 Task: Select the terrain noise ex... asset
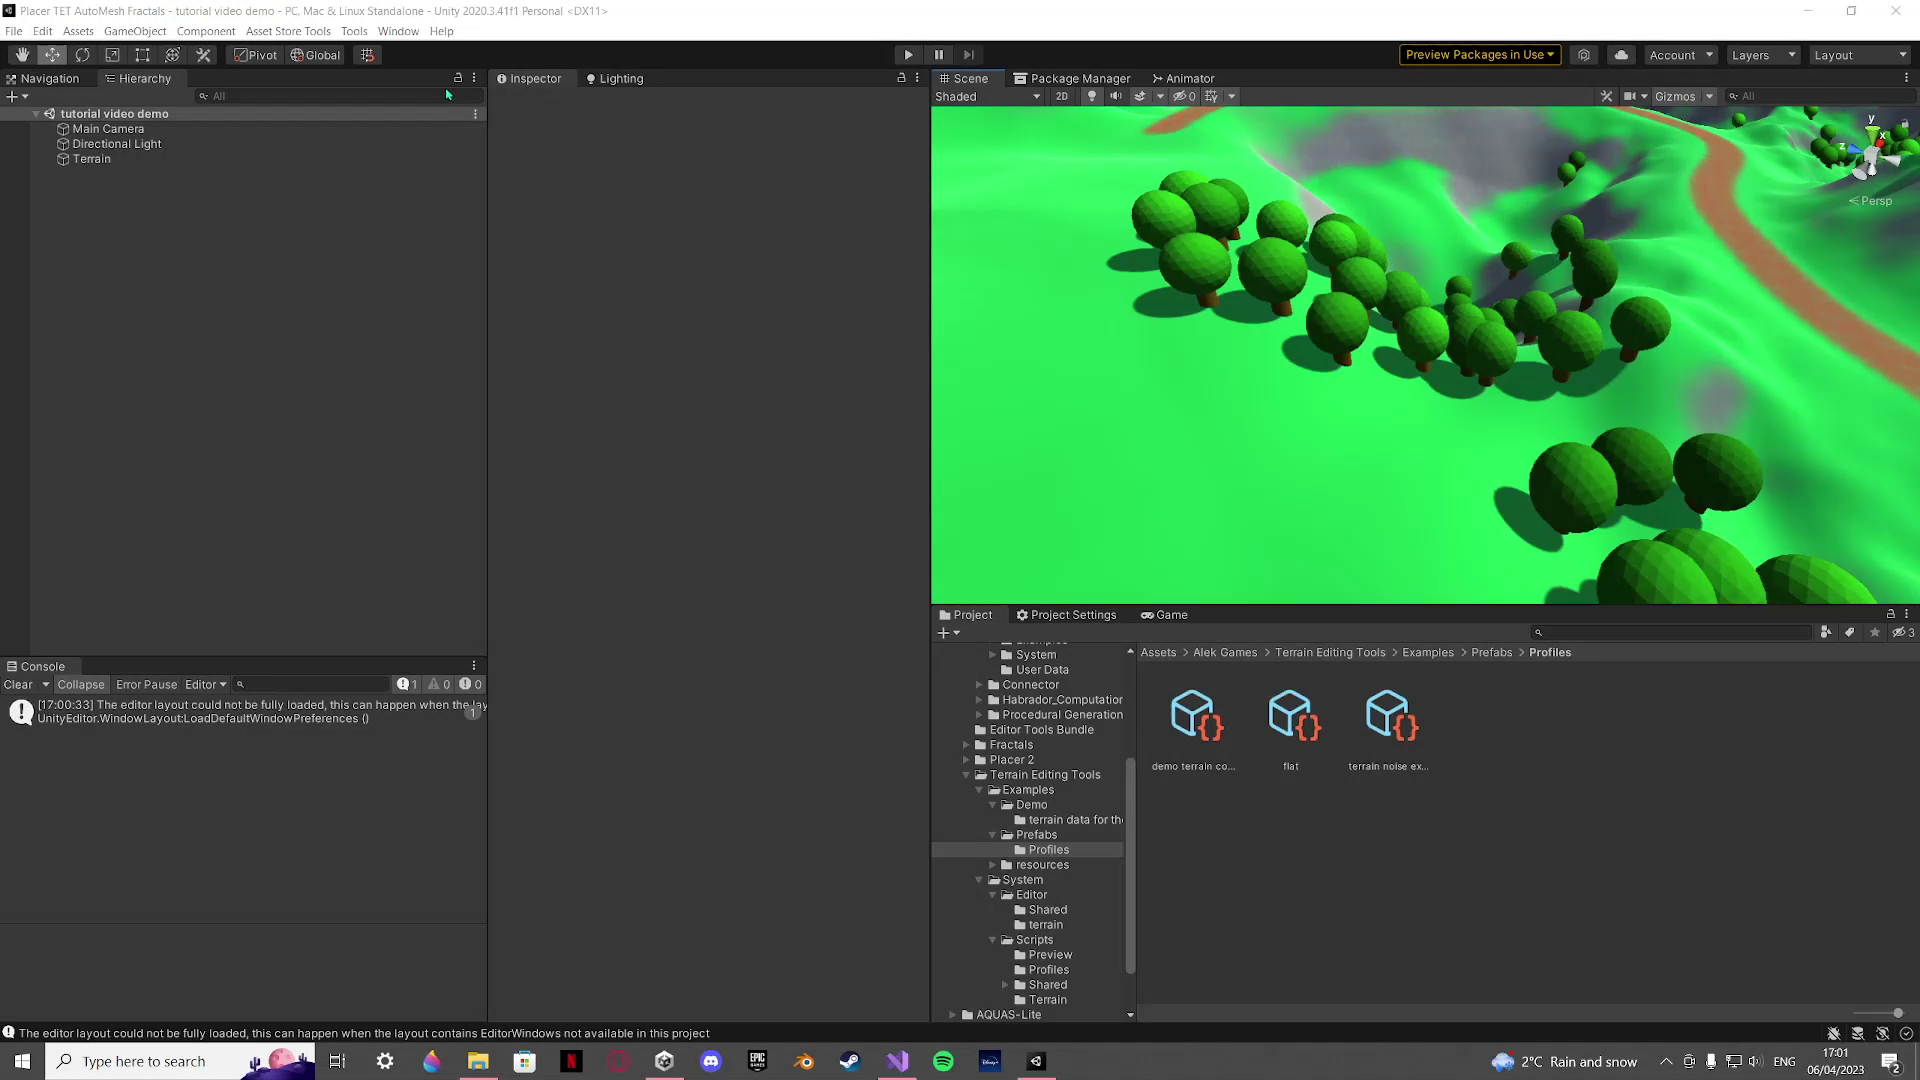coord(1388,729)
